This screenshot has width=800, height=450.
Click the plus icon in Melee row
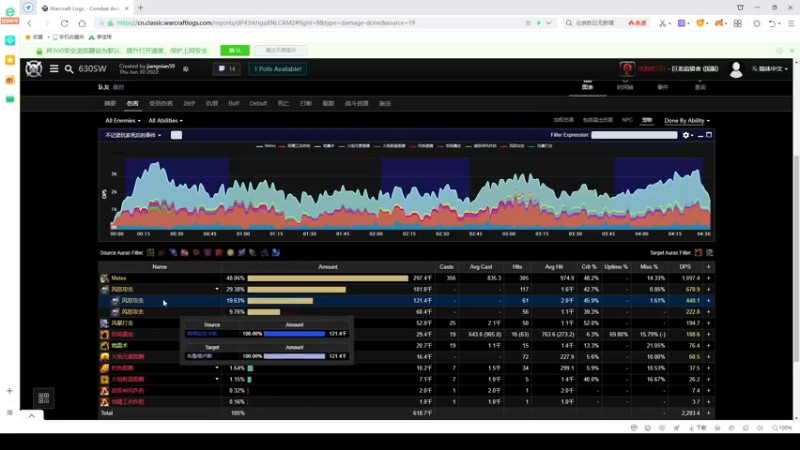(708, 278)
